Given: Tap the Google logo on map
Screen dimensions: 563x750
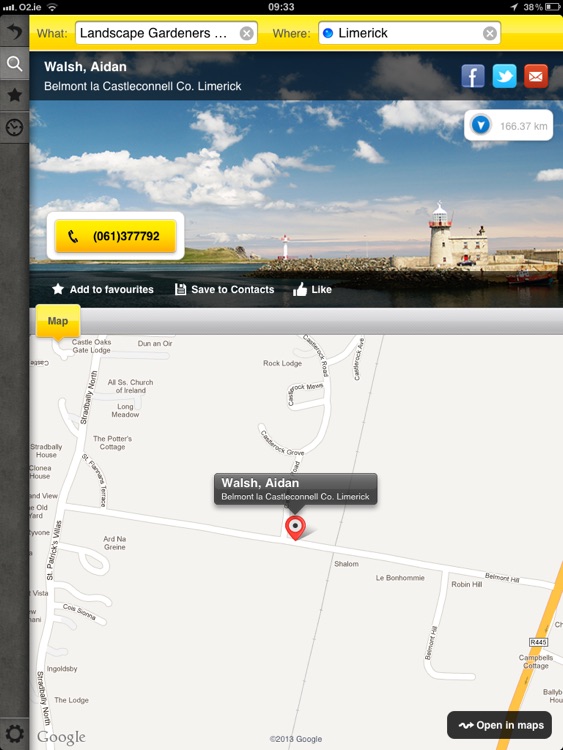Looking at the screenshot, I should point(61,737).
